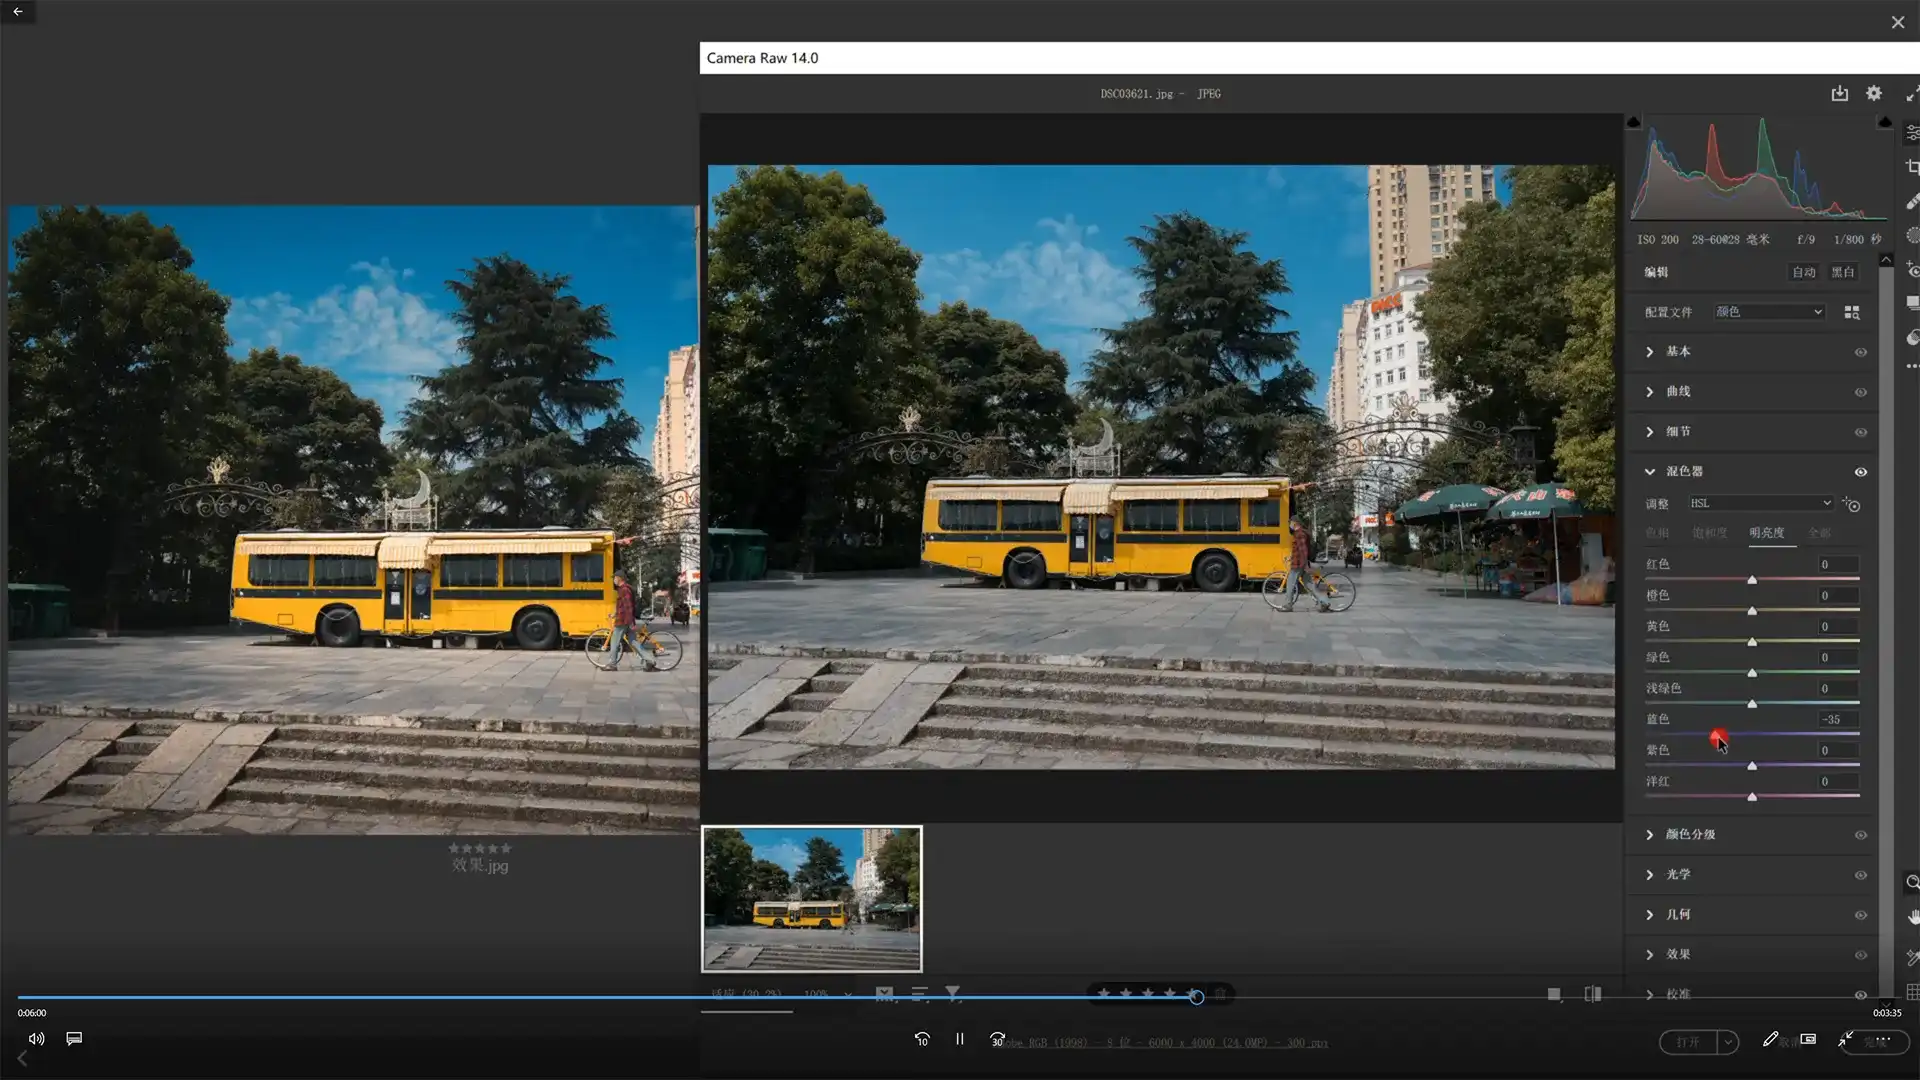The width and height of the screenshot is (1920, 1080).
Task: Click the red-eye removal tool
Action: coord(1912,269)
